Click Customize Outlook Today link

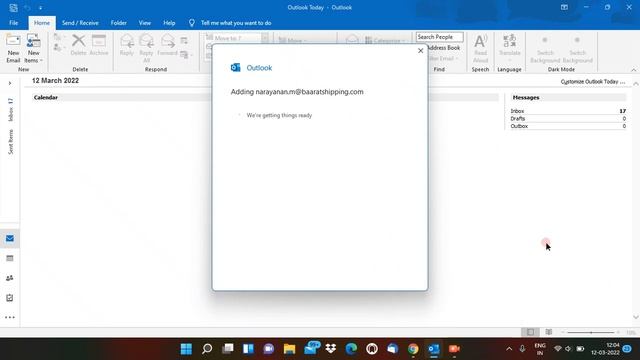(x=593, y=82)
